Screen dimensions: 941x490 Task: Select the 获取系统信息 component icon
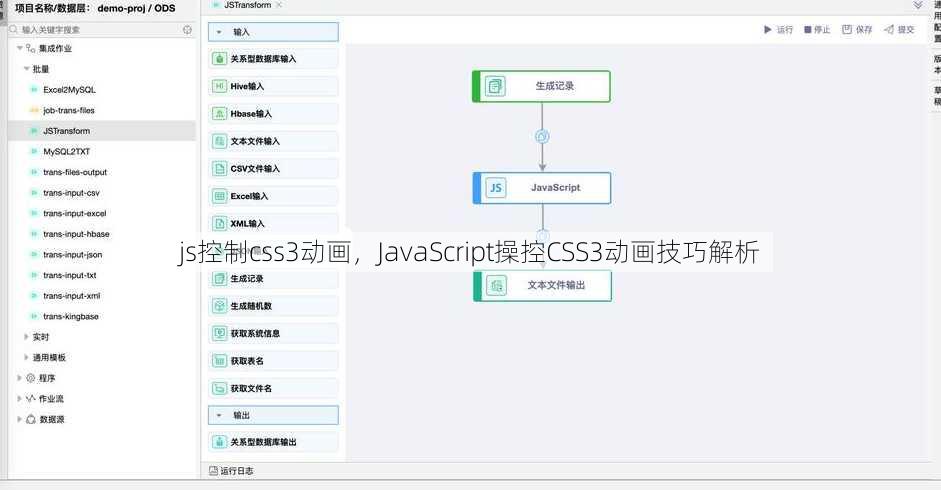coord(220,333)
